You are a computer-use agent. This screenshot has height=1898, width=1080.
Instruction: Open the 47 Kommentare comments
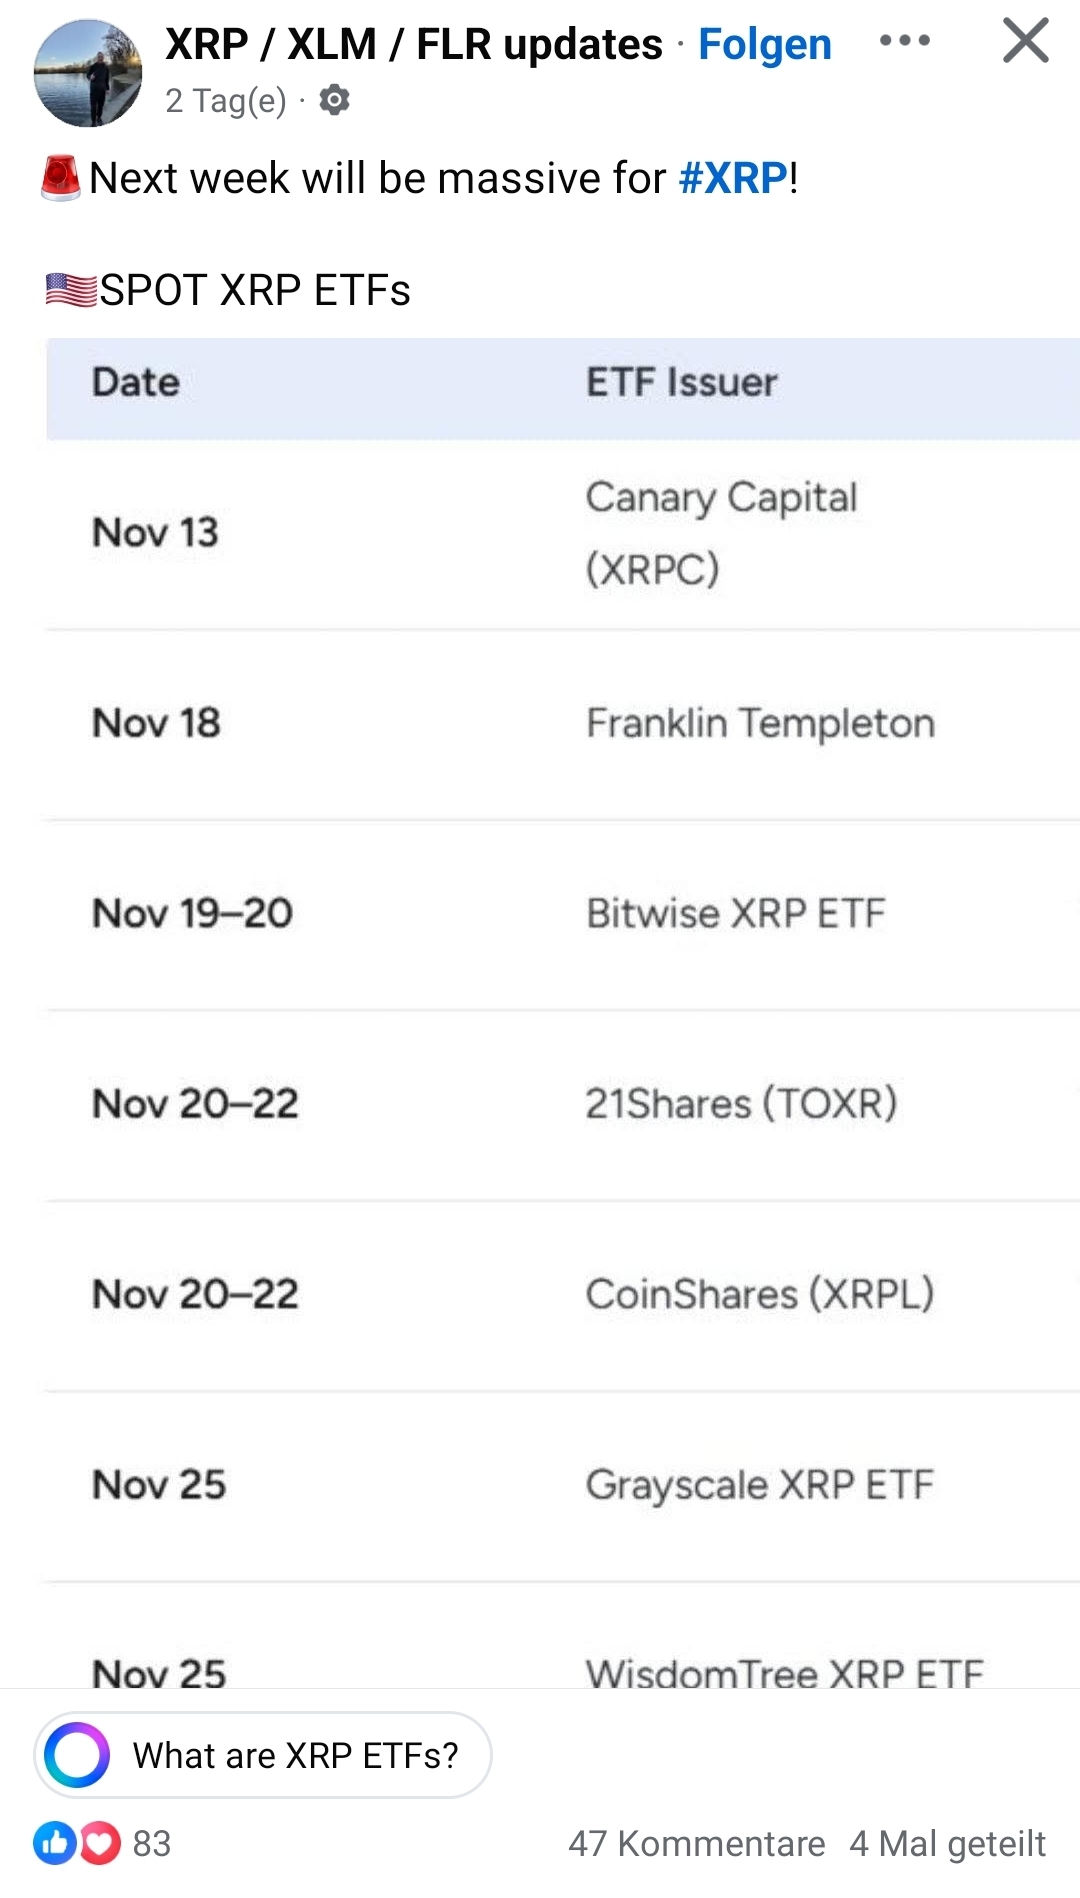click(x=696, y=1843)
